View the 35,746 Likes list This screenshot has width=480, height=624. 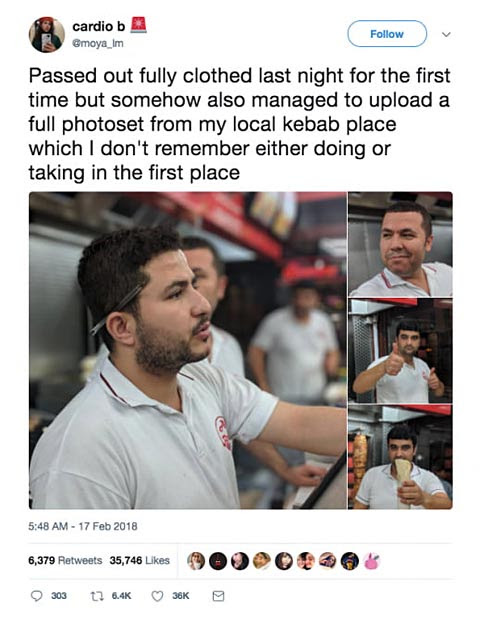tap(140, 560)
